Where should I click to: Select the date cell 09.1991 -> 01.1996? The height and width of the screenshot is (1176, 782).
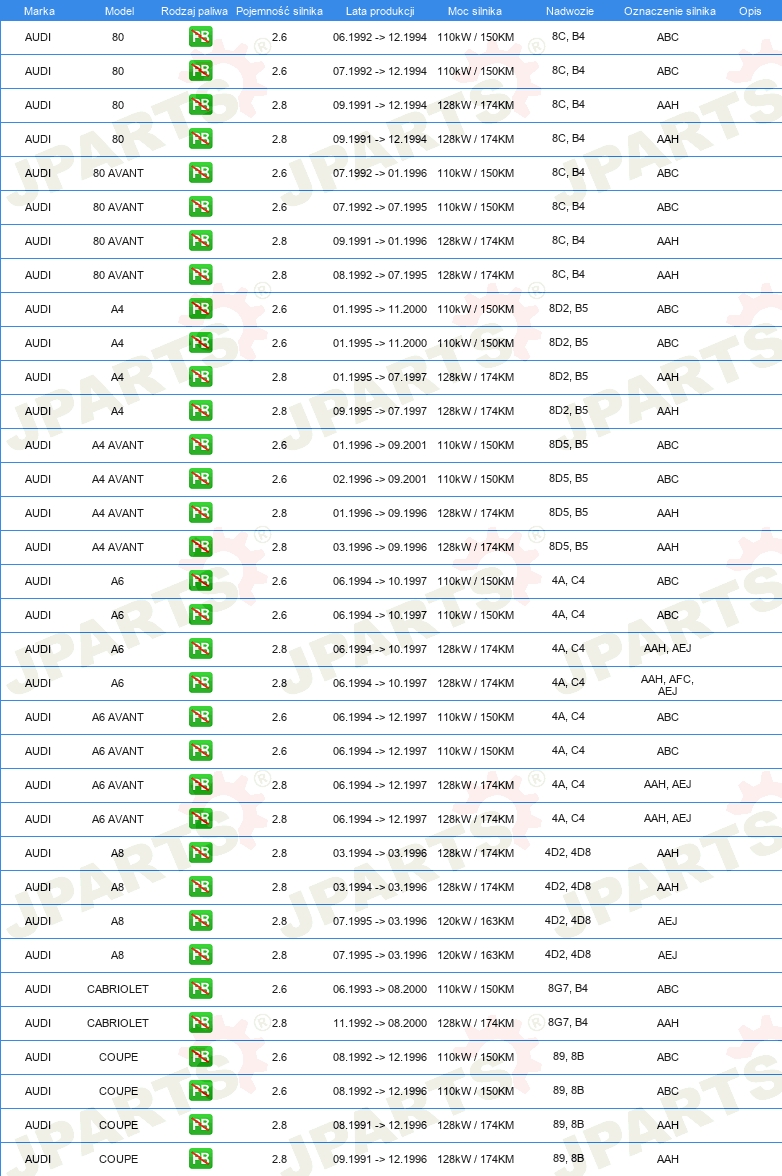click(x=380, y=241)
